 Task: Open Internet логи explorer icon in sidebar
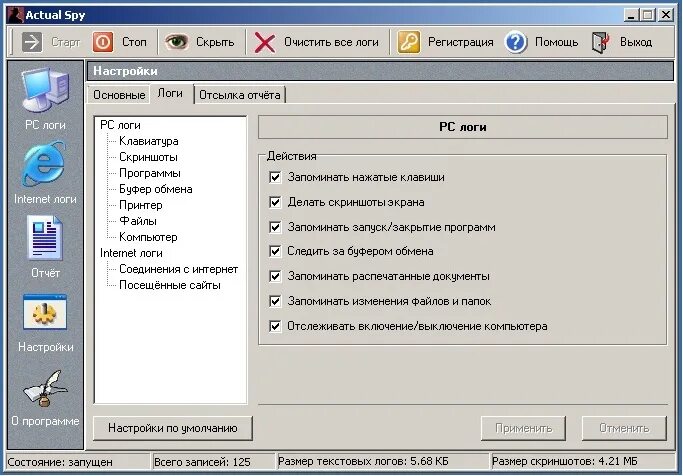coord(44,164)
